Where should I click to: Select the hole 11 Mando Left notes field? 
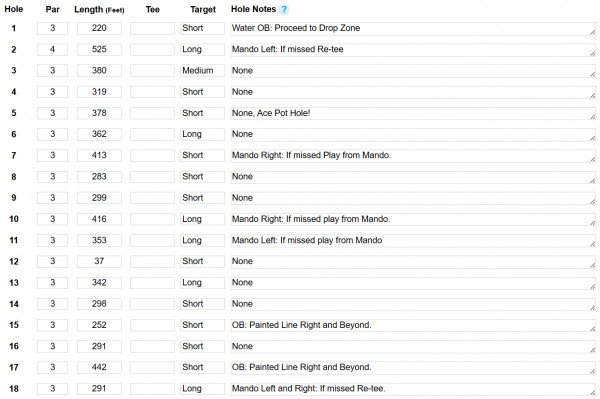[413, 241]
